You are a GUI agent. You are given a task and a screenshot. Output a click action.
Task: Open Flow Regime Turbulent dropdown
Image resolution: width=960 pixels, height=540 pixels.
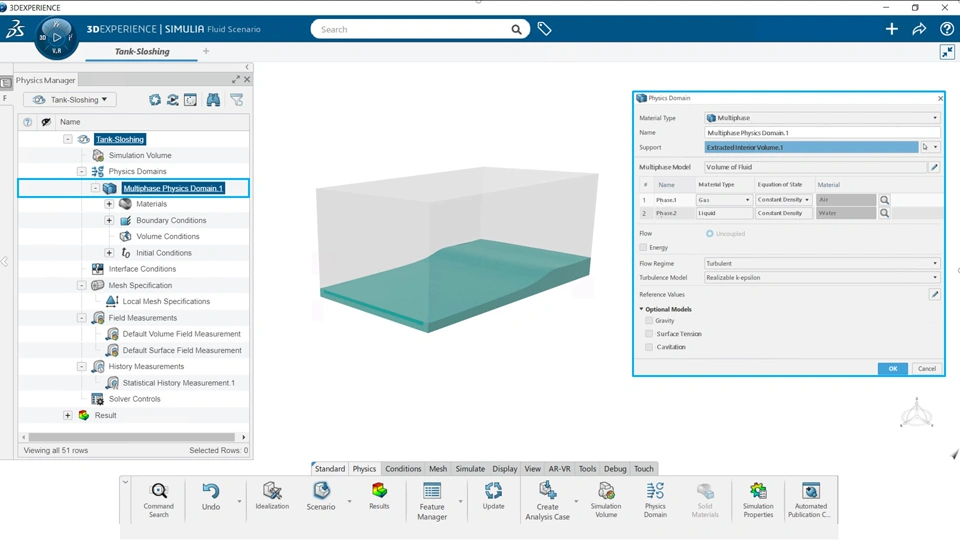pos(822,263)
